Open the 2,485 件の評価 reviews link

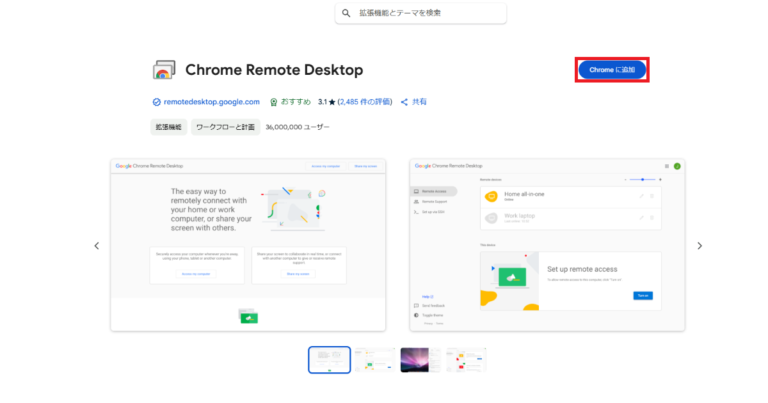[x=367, y=102]
